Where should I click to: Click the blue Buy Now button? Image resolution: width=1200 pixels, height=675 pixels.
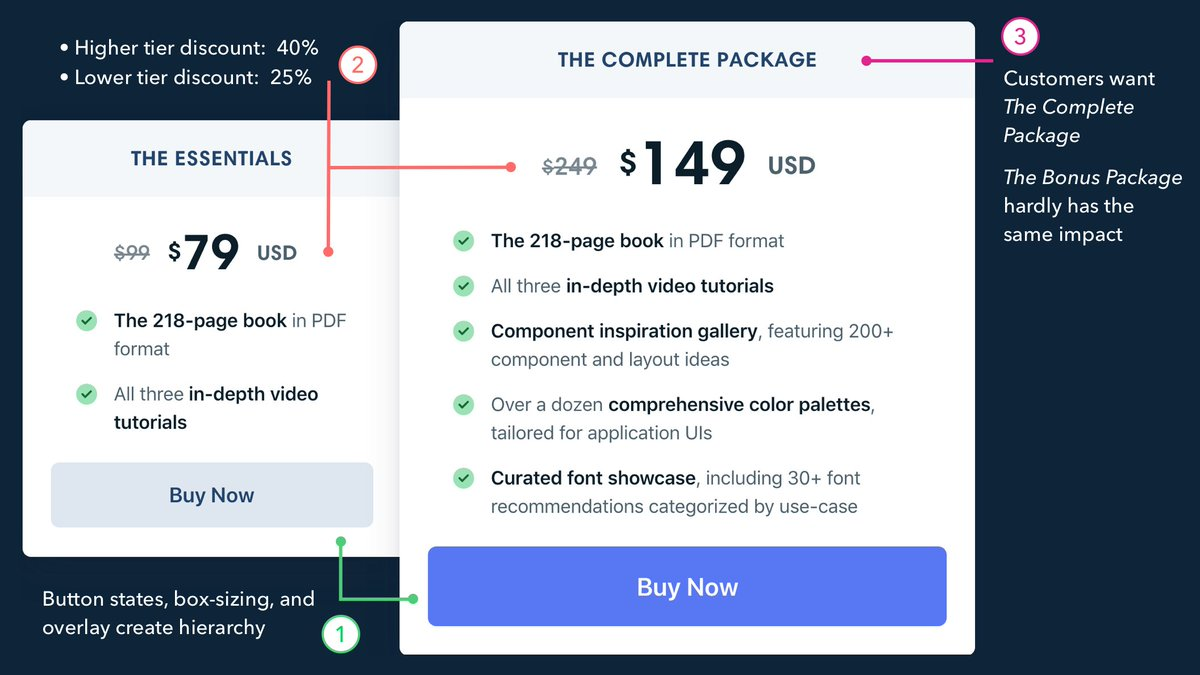[687, 586]
